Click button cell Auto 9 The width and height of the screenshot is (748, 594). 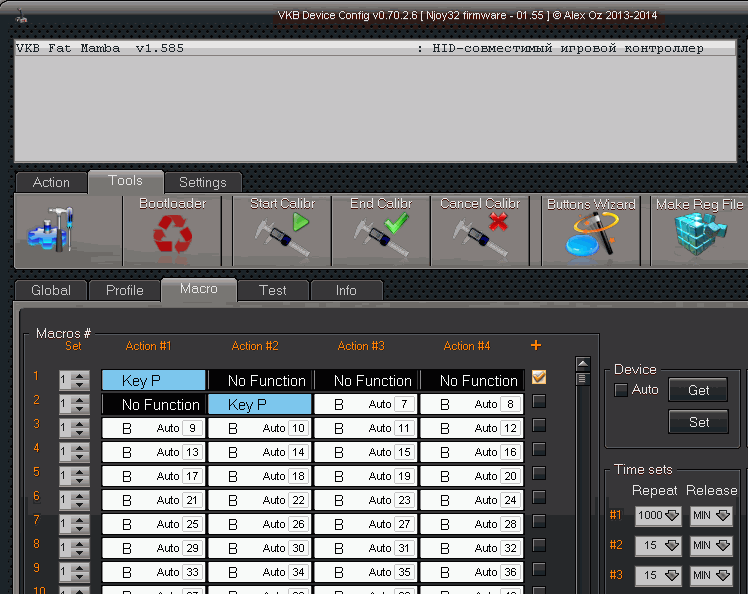point(154,428)
